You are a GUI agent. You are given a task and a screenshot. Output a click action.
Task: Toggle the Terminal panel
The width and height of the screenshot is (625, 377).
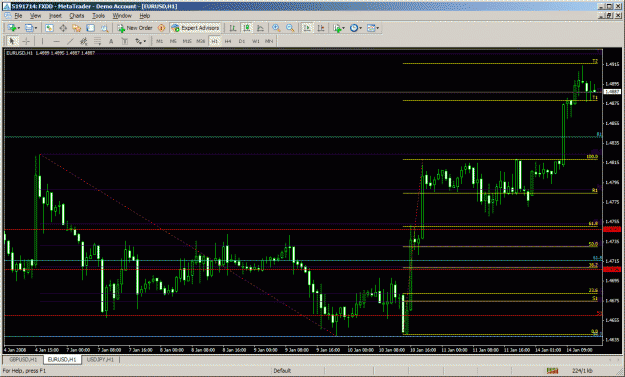tap(90, 28)
